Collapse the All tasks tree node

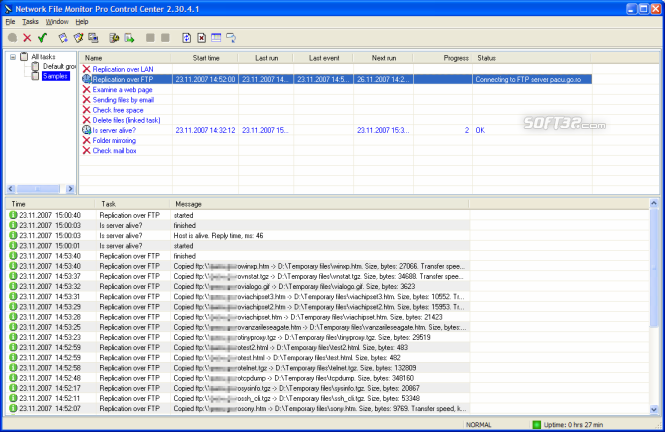pos(13,56)
